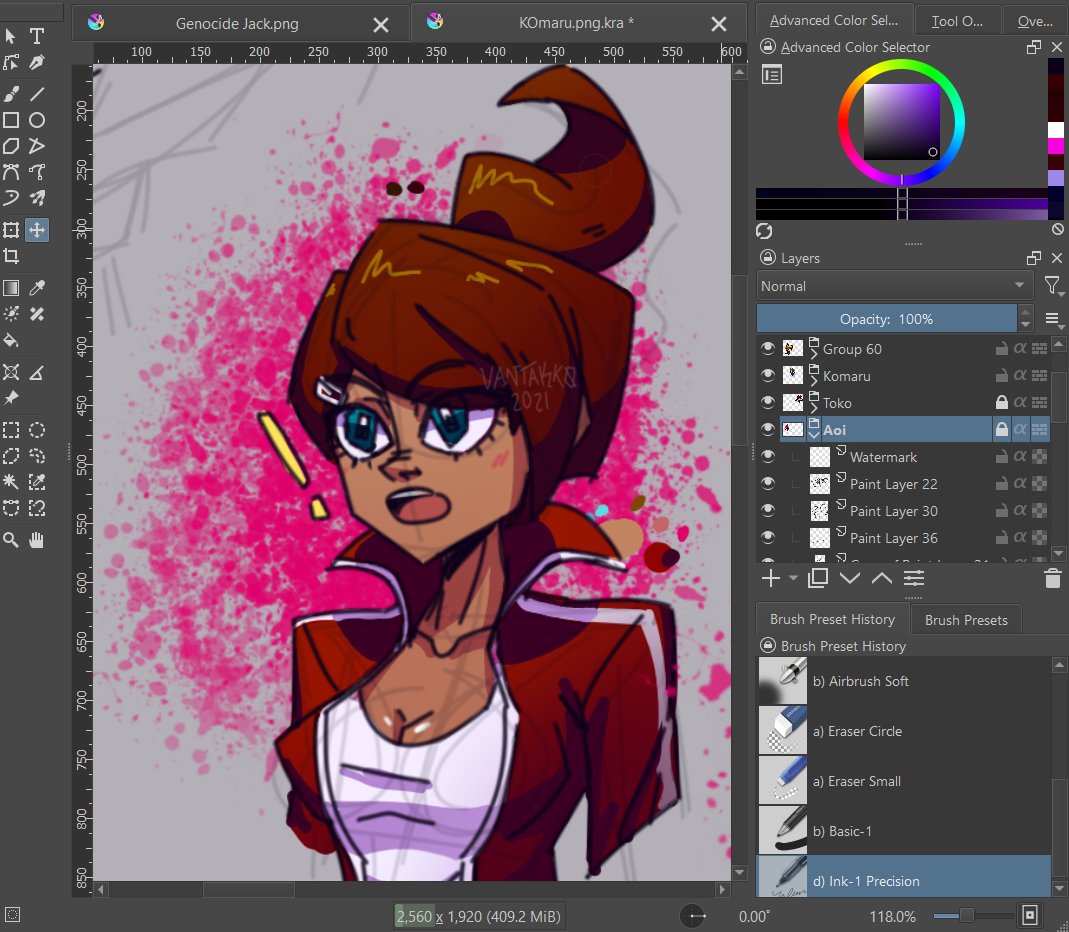Select the Pan hand tool
Screen dimensions: 1069x932
pos(37,541)
